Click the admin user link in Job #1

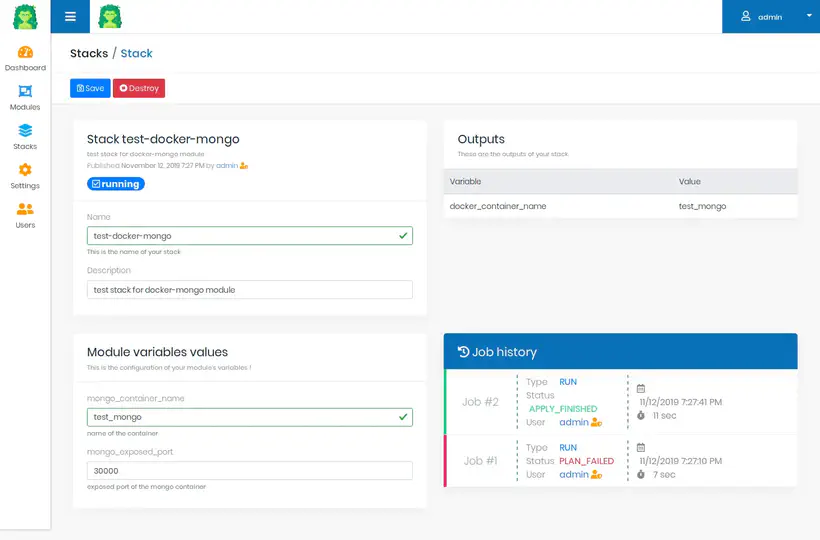coord(574,474)
